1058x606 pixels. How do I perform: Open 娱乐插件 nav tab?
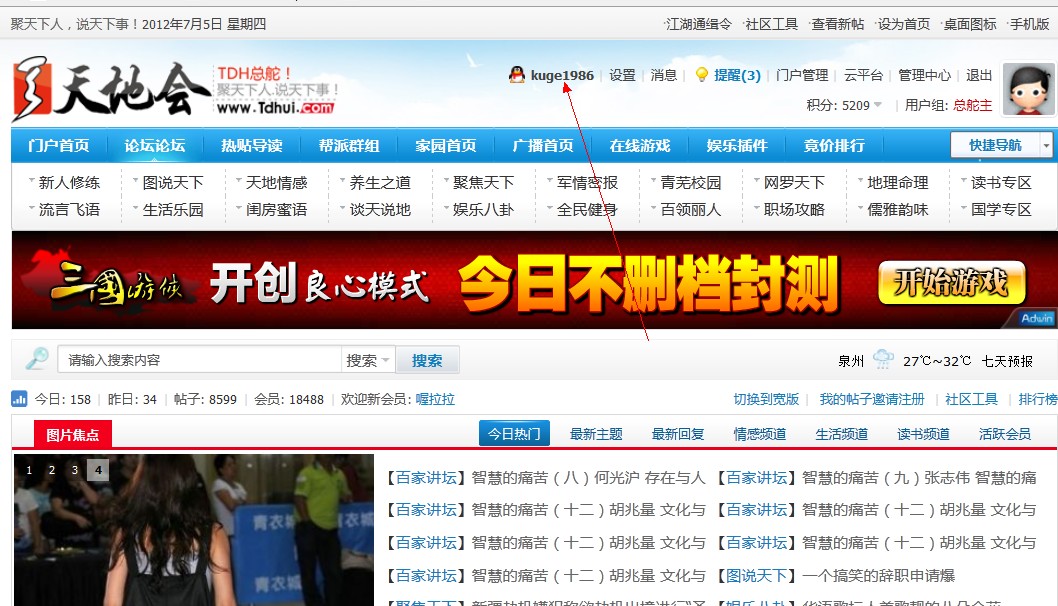pos(737,145)
